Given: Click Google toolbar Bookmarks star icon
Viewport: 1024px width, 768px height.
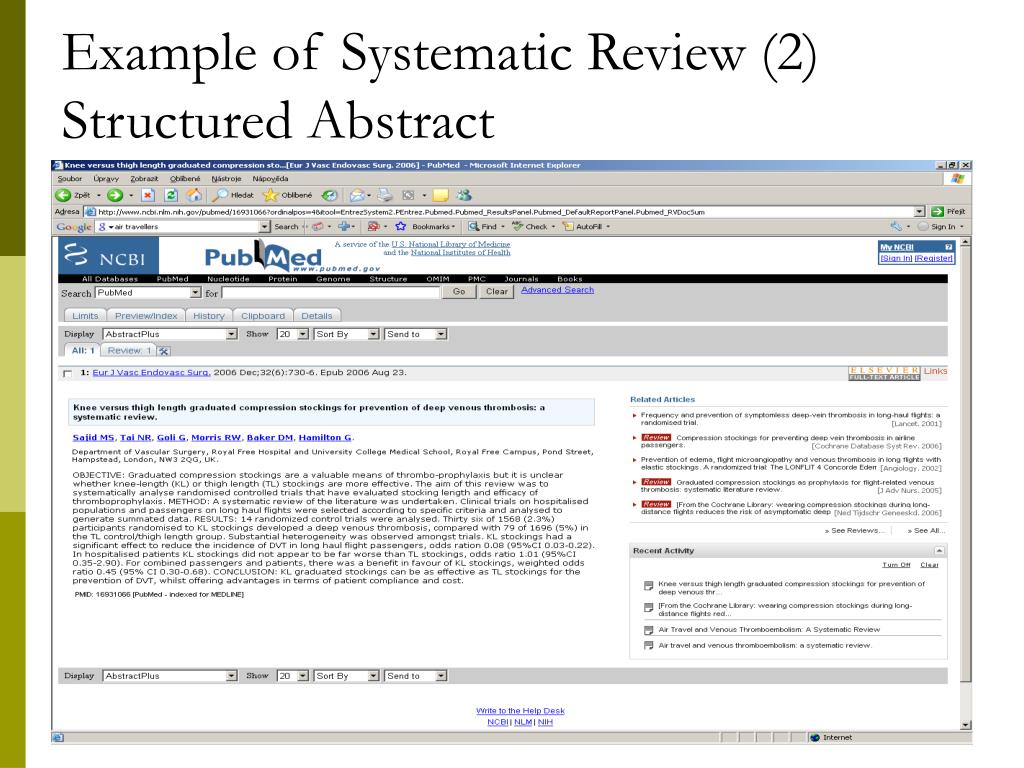Looking at the screenshot, I should (400, 227).
